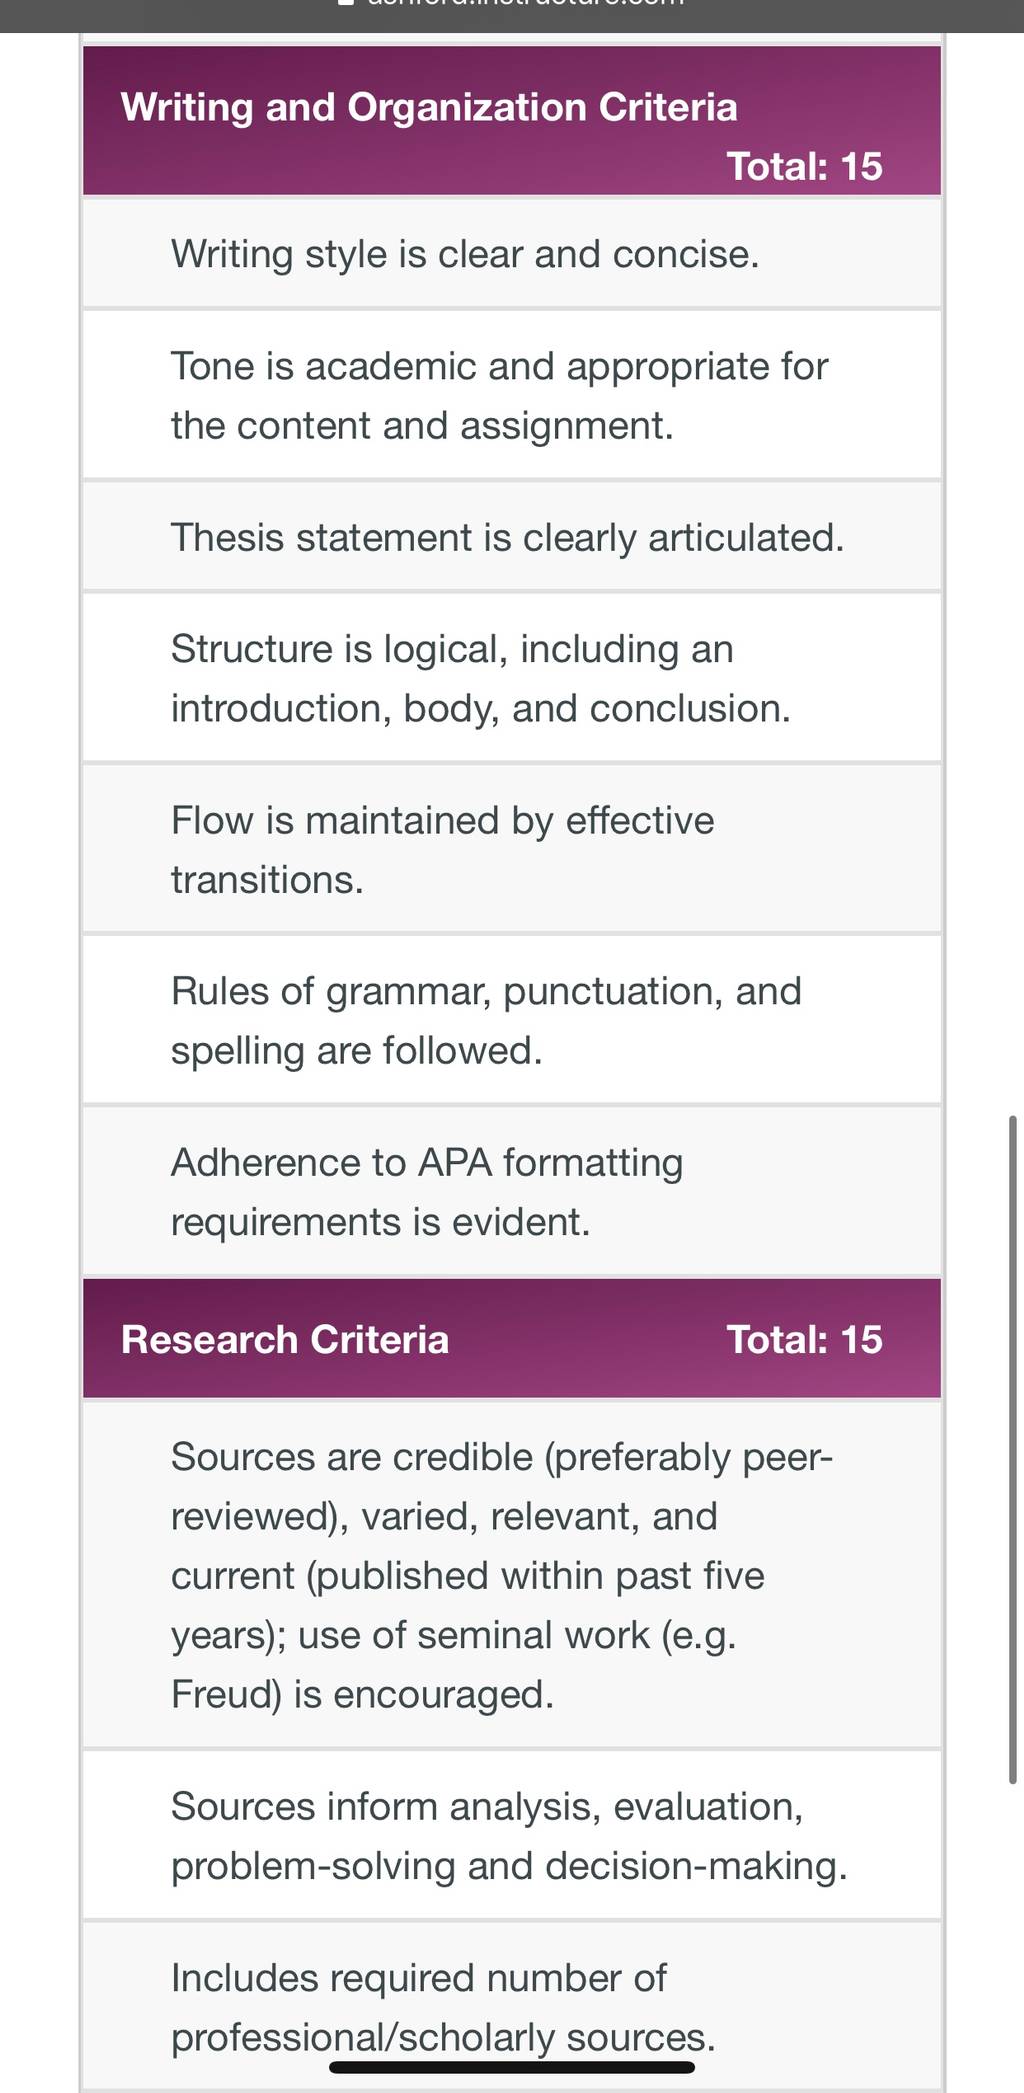Select the 'Flow is maintained by effective transitions' row
1024x2093 pixels.
pos(512,849)
